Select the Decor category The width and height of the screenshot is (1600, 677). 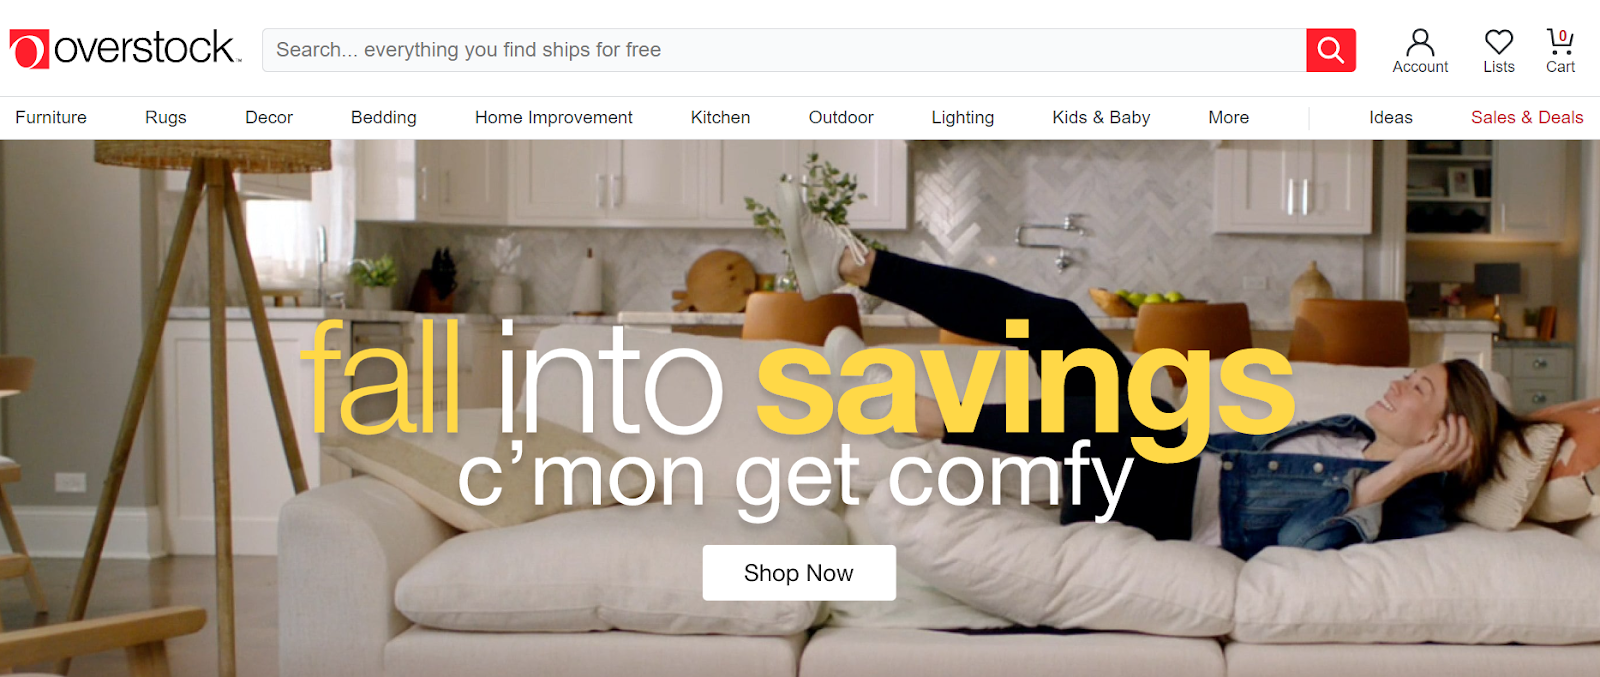269,118
